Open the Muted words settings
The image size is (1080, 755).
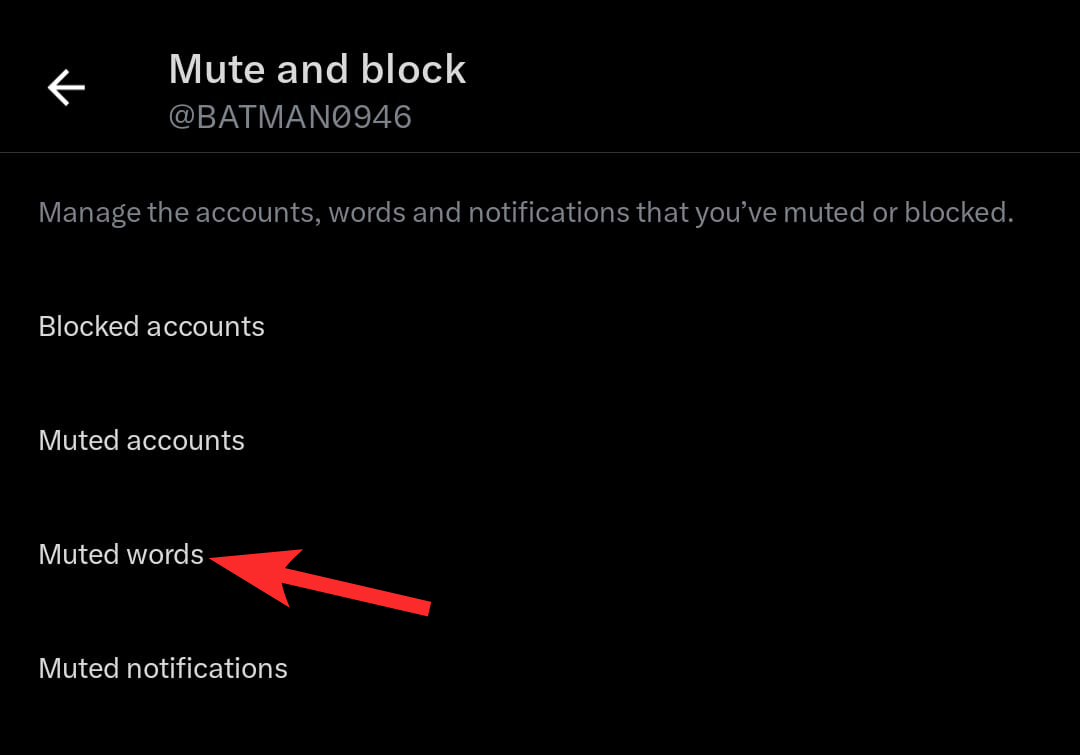[121, 555]
